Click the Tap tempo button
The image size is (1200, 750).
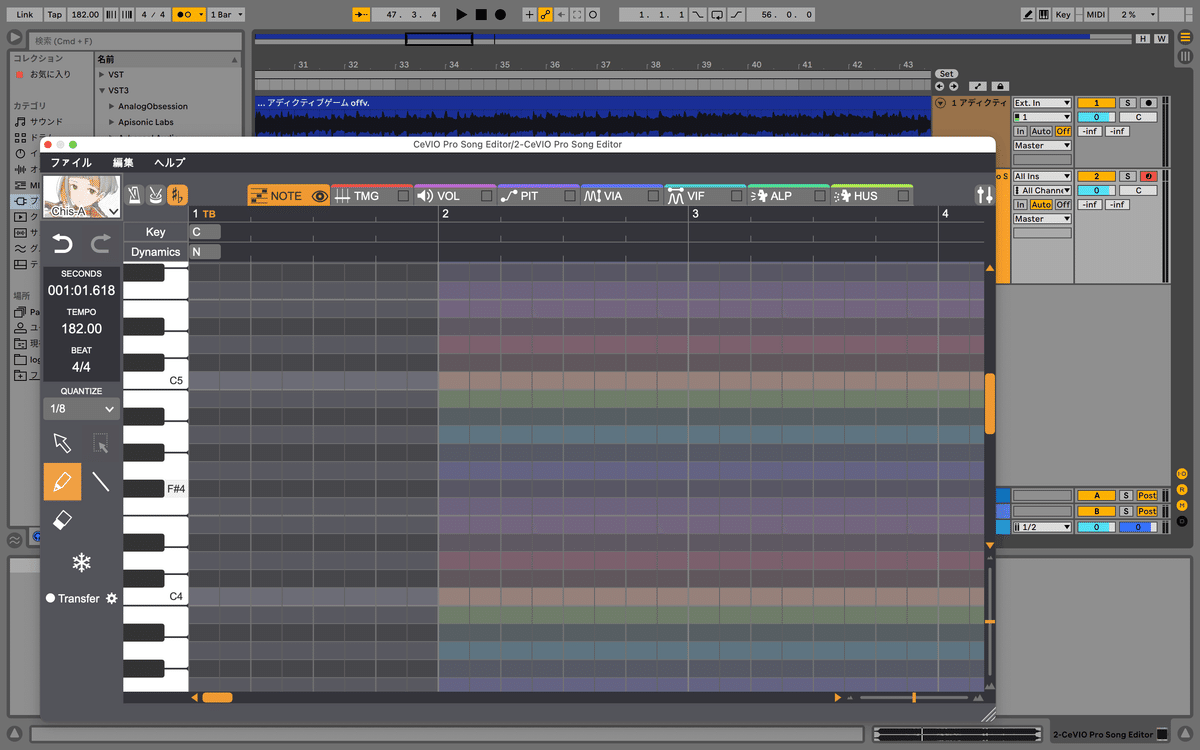[x=54, y=15]
